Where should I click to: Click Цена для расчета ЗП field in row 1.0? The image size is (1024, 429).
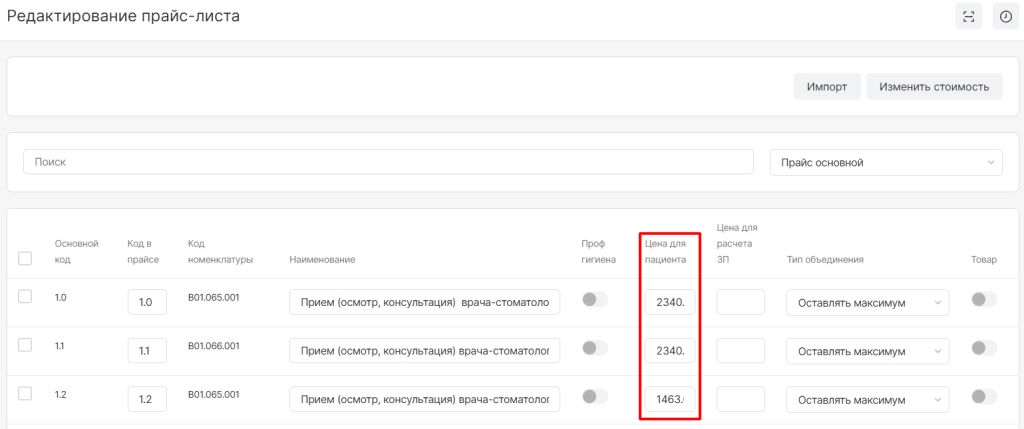coord(741,303)
